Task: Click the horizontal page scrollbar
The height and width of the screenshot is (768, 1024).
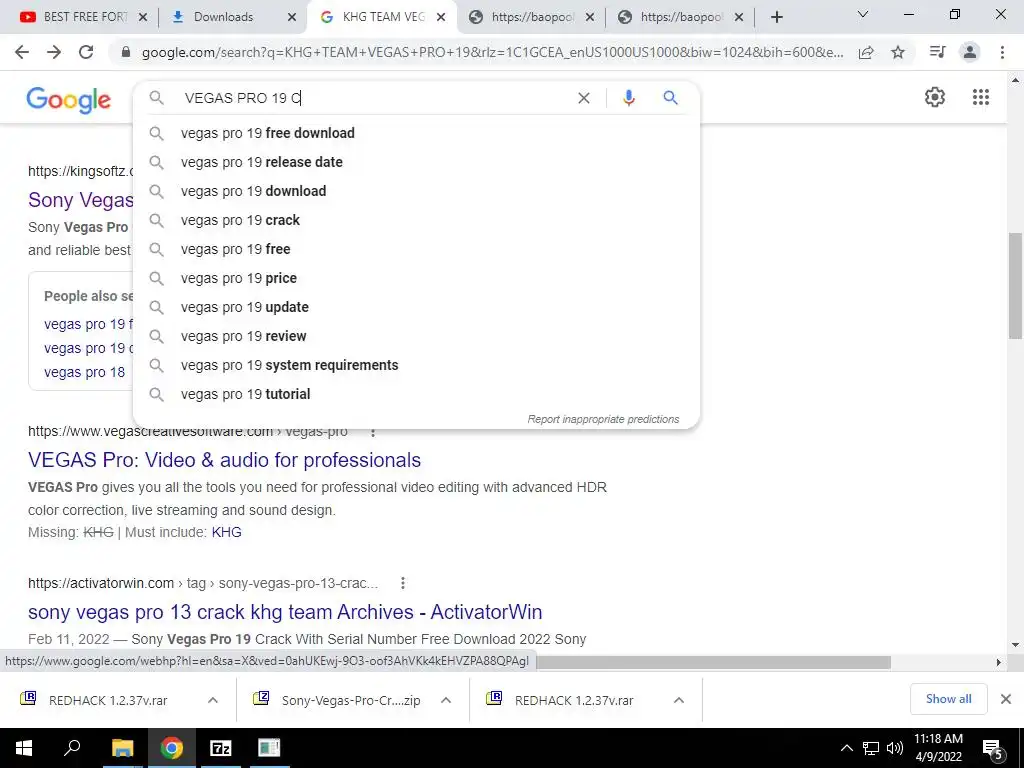Action: click(x=712, y=662)
